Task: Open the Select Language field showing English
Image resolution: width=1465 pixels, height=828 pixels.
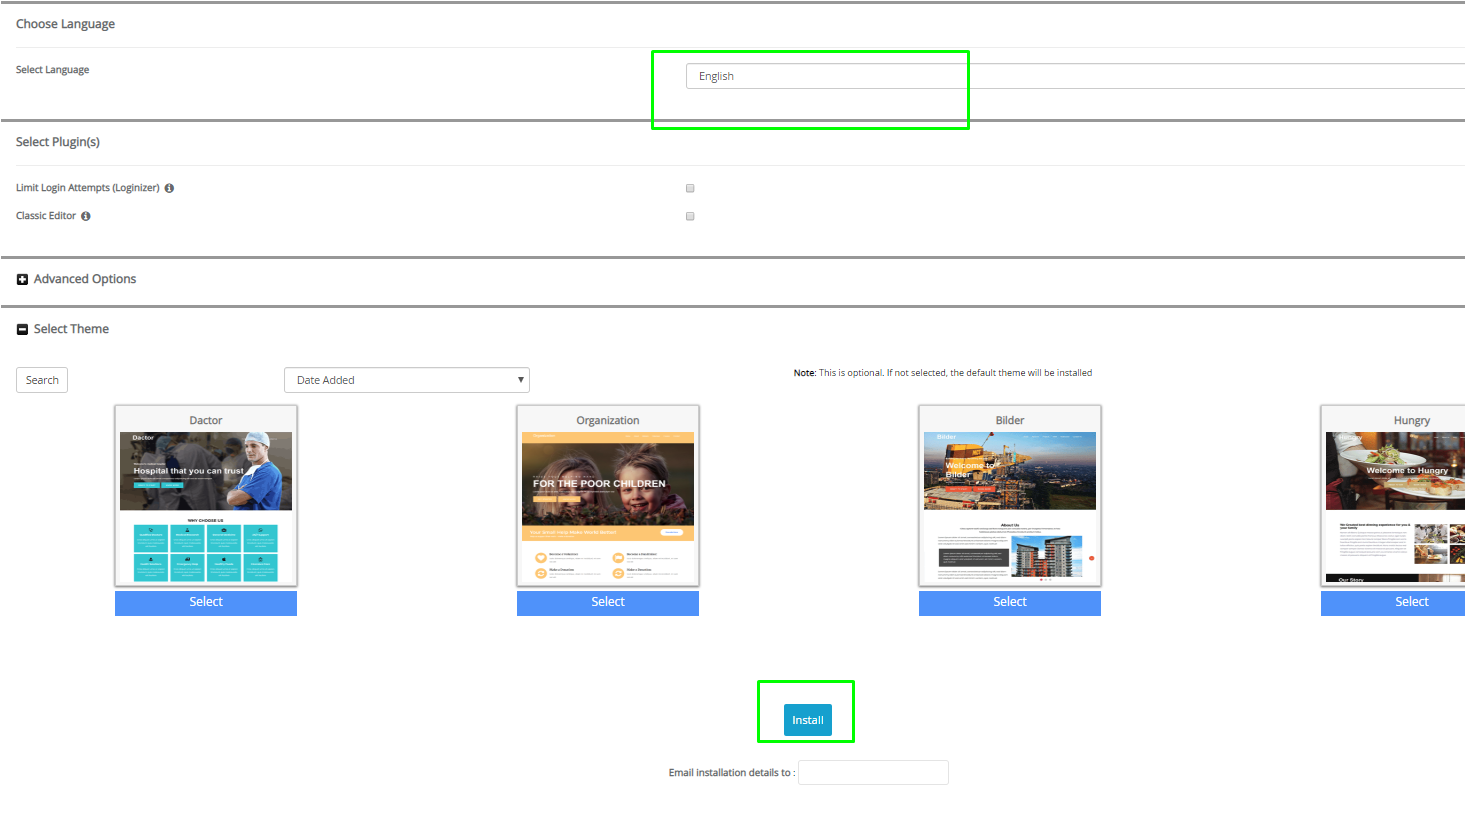Action: coord(825,75)
